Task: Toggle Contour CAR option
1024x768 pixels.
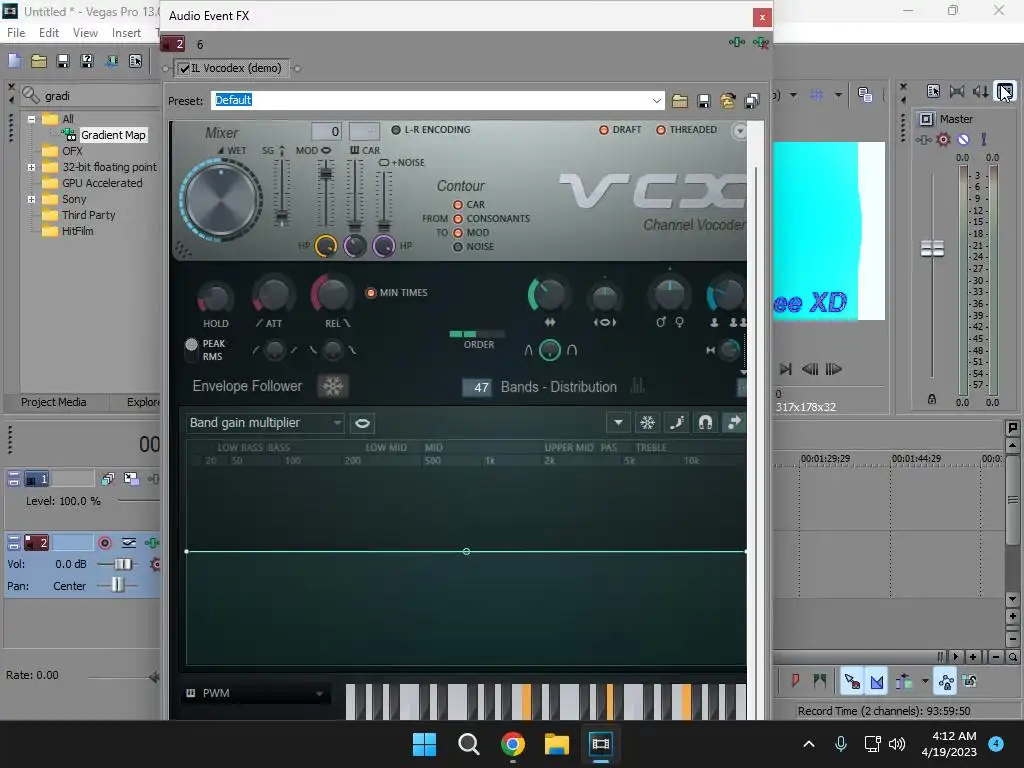Action: 458,204
